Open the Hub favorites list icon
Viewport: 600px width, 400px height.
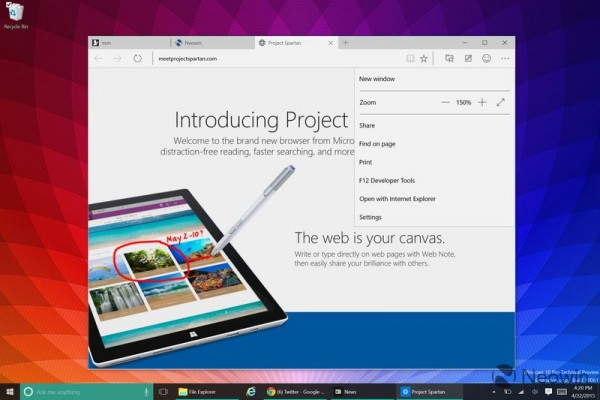point(449,59)
